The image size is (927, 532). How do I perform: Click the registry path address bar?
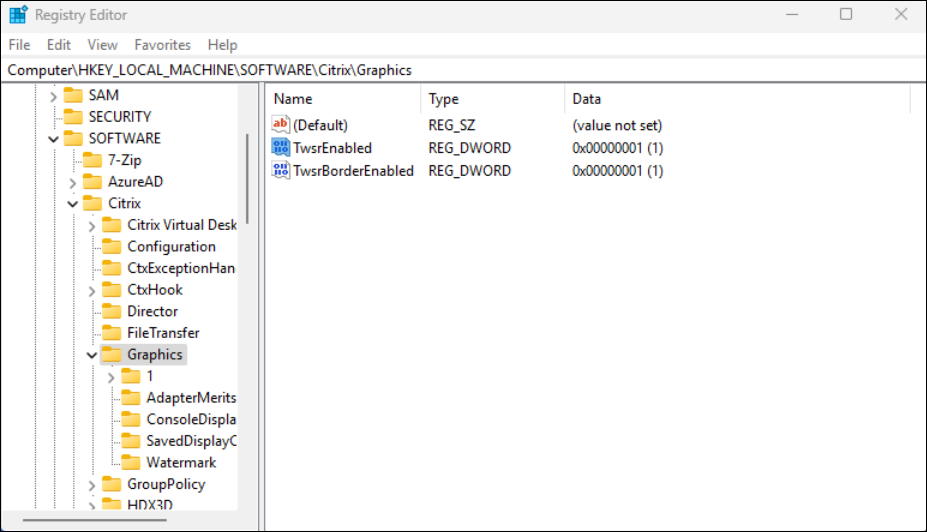coord(460,70)
